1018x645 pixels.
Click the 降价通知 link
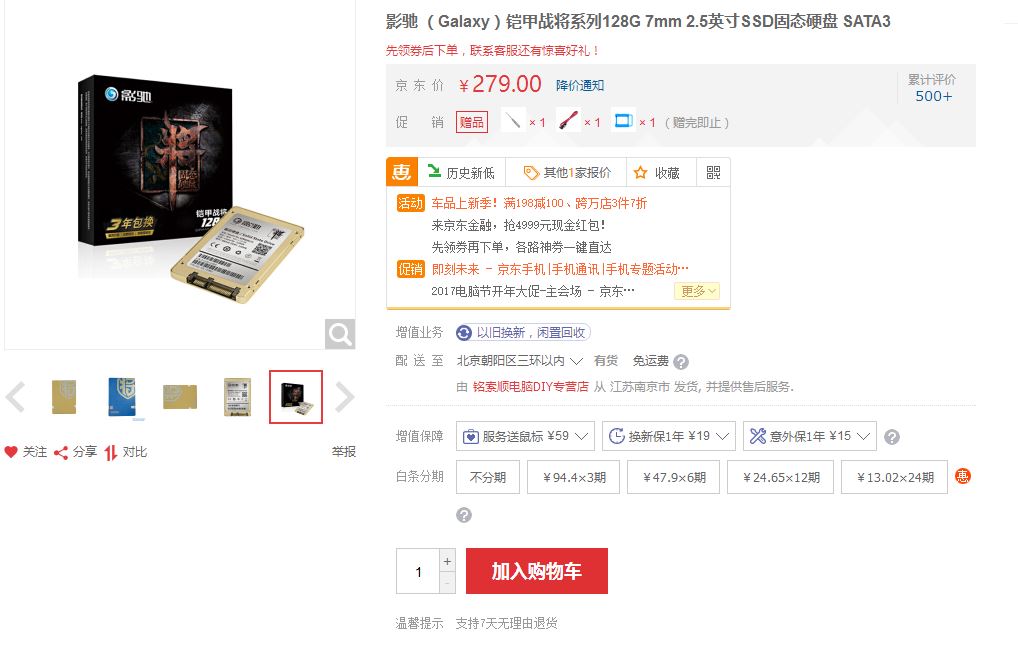580,85
